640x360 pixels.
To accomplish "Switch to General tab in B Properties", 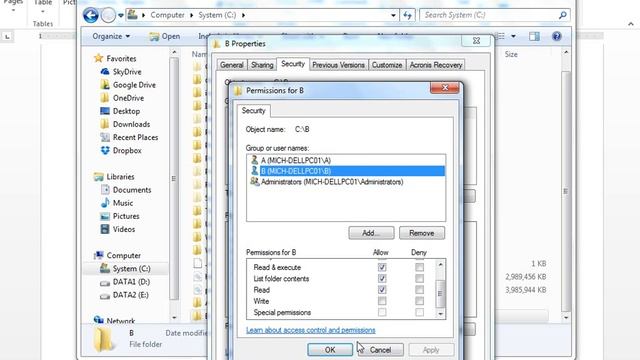I will [232, 65].
